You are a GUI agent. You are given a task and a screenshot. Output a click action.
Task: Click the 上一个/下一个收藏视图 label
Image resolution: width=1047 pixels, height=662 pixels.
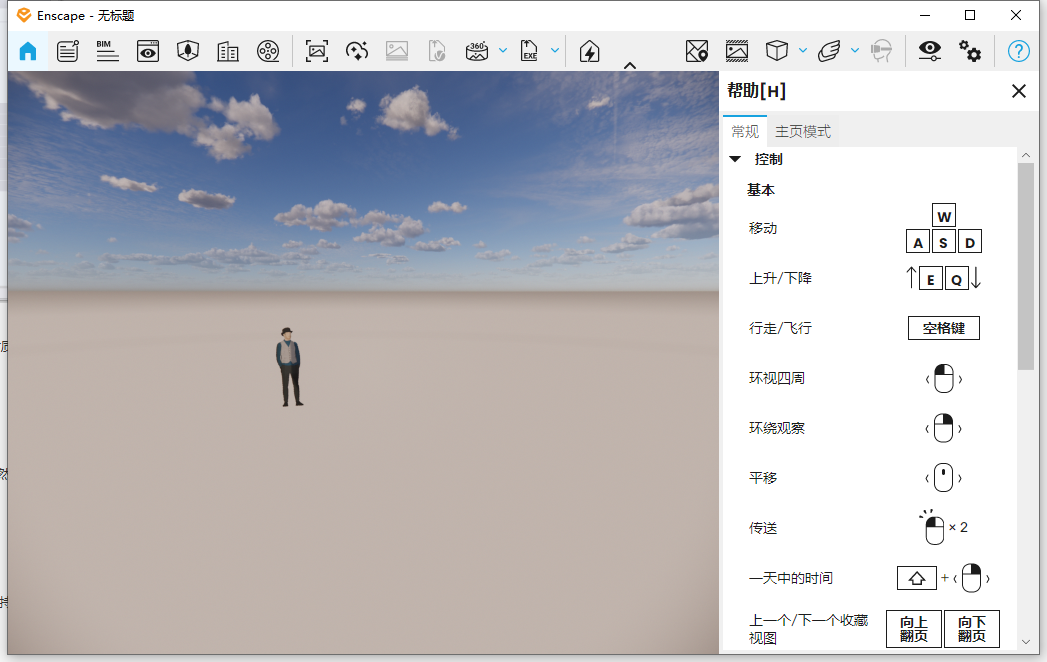click(x=808, y=629)
